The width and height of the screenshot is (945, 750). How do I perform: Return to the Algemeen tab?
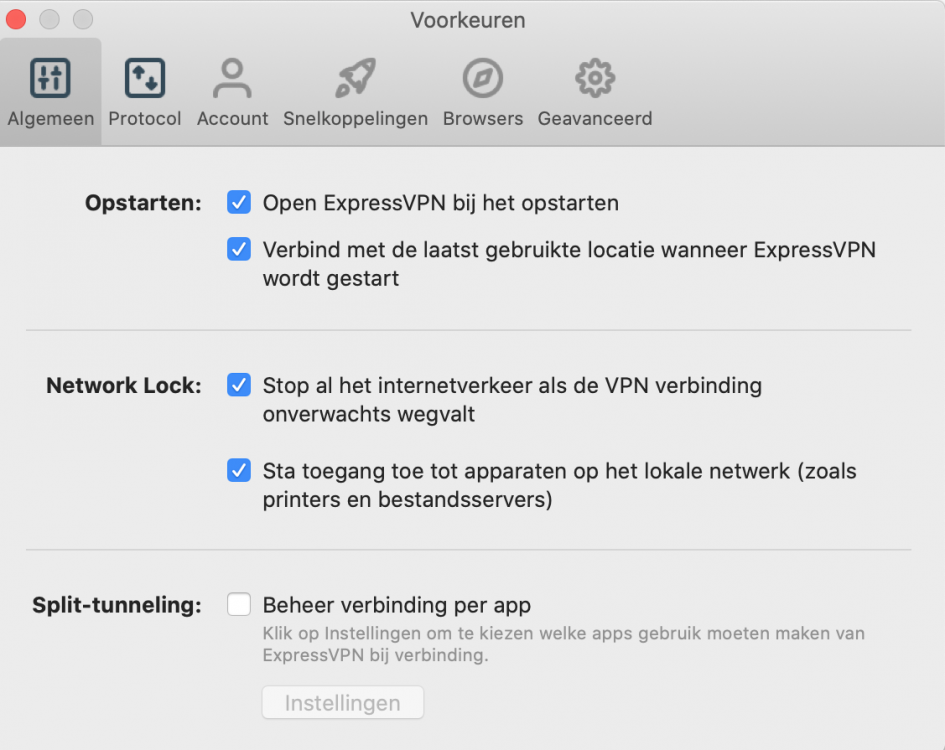click(50, 90)
